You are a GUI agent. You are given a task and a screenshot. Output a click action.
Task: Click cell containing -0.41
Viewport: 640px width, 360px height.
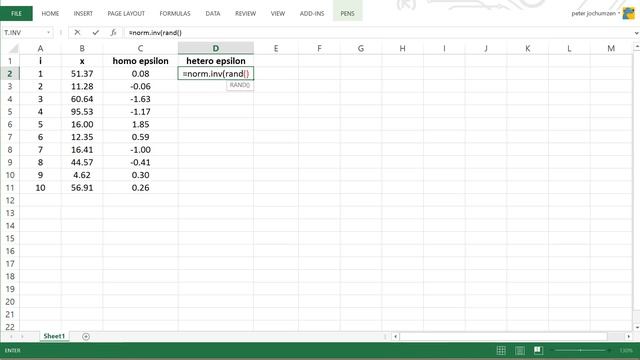140,162
